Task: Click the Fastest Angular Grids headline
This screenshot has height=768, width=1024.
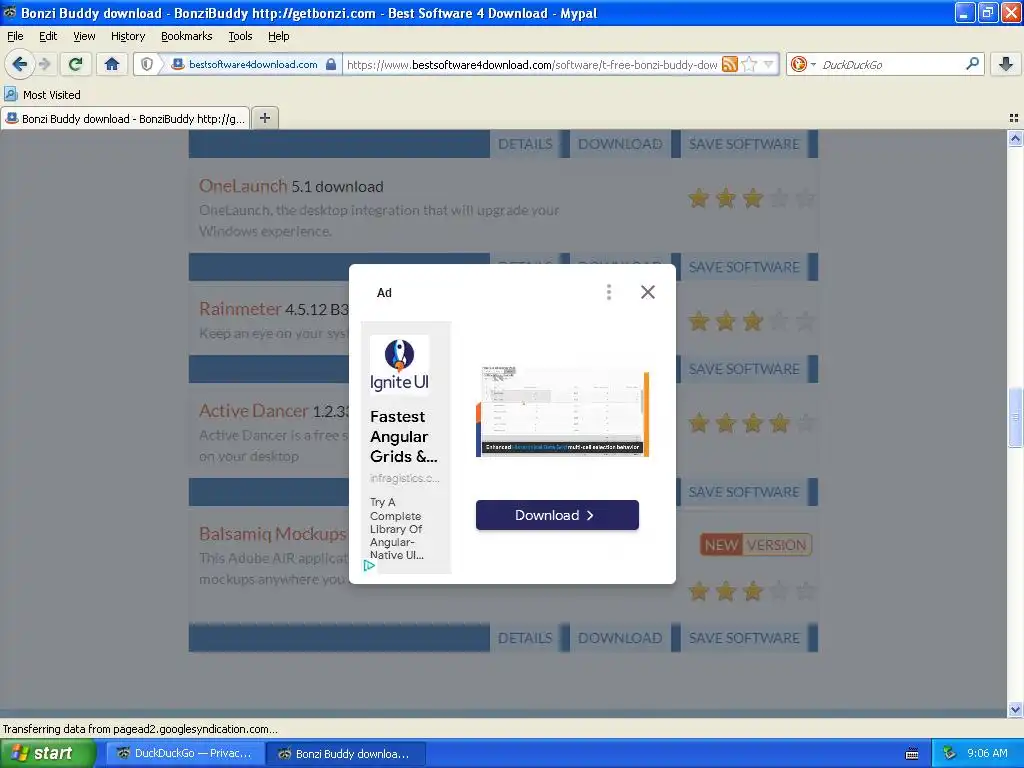Action: tap(403, 436)
